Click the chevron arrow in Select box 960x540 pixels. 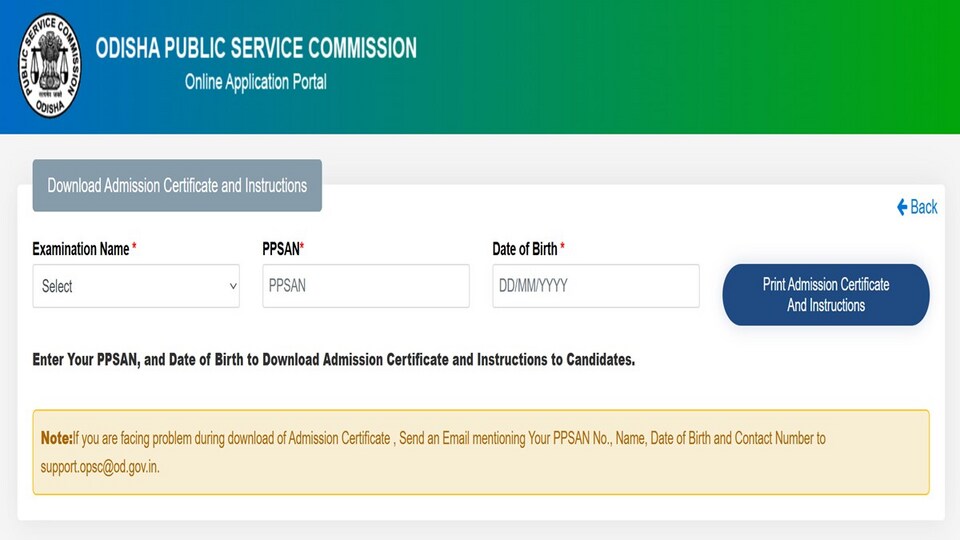[x=233, y=286]
